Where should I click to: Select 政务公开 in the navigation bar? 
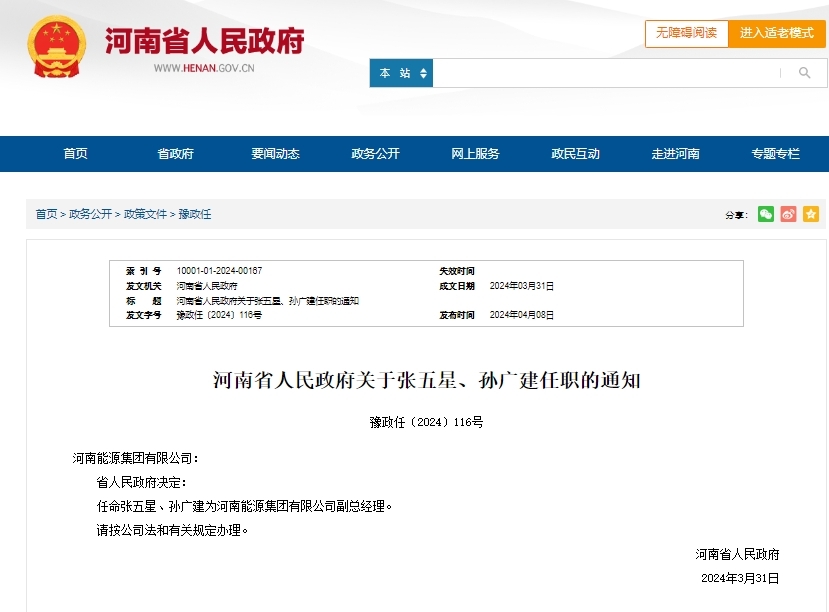click(x=375, y=154)
